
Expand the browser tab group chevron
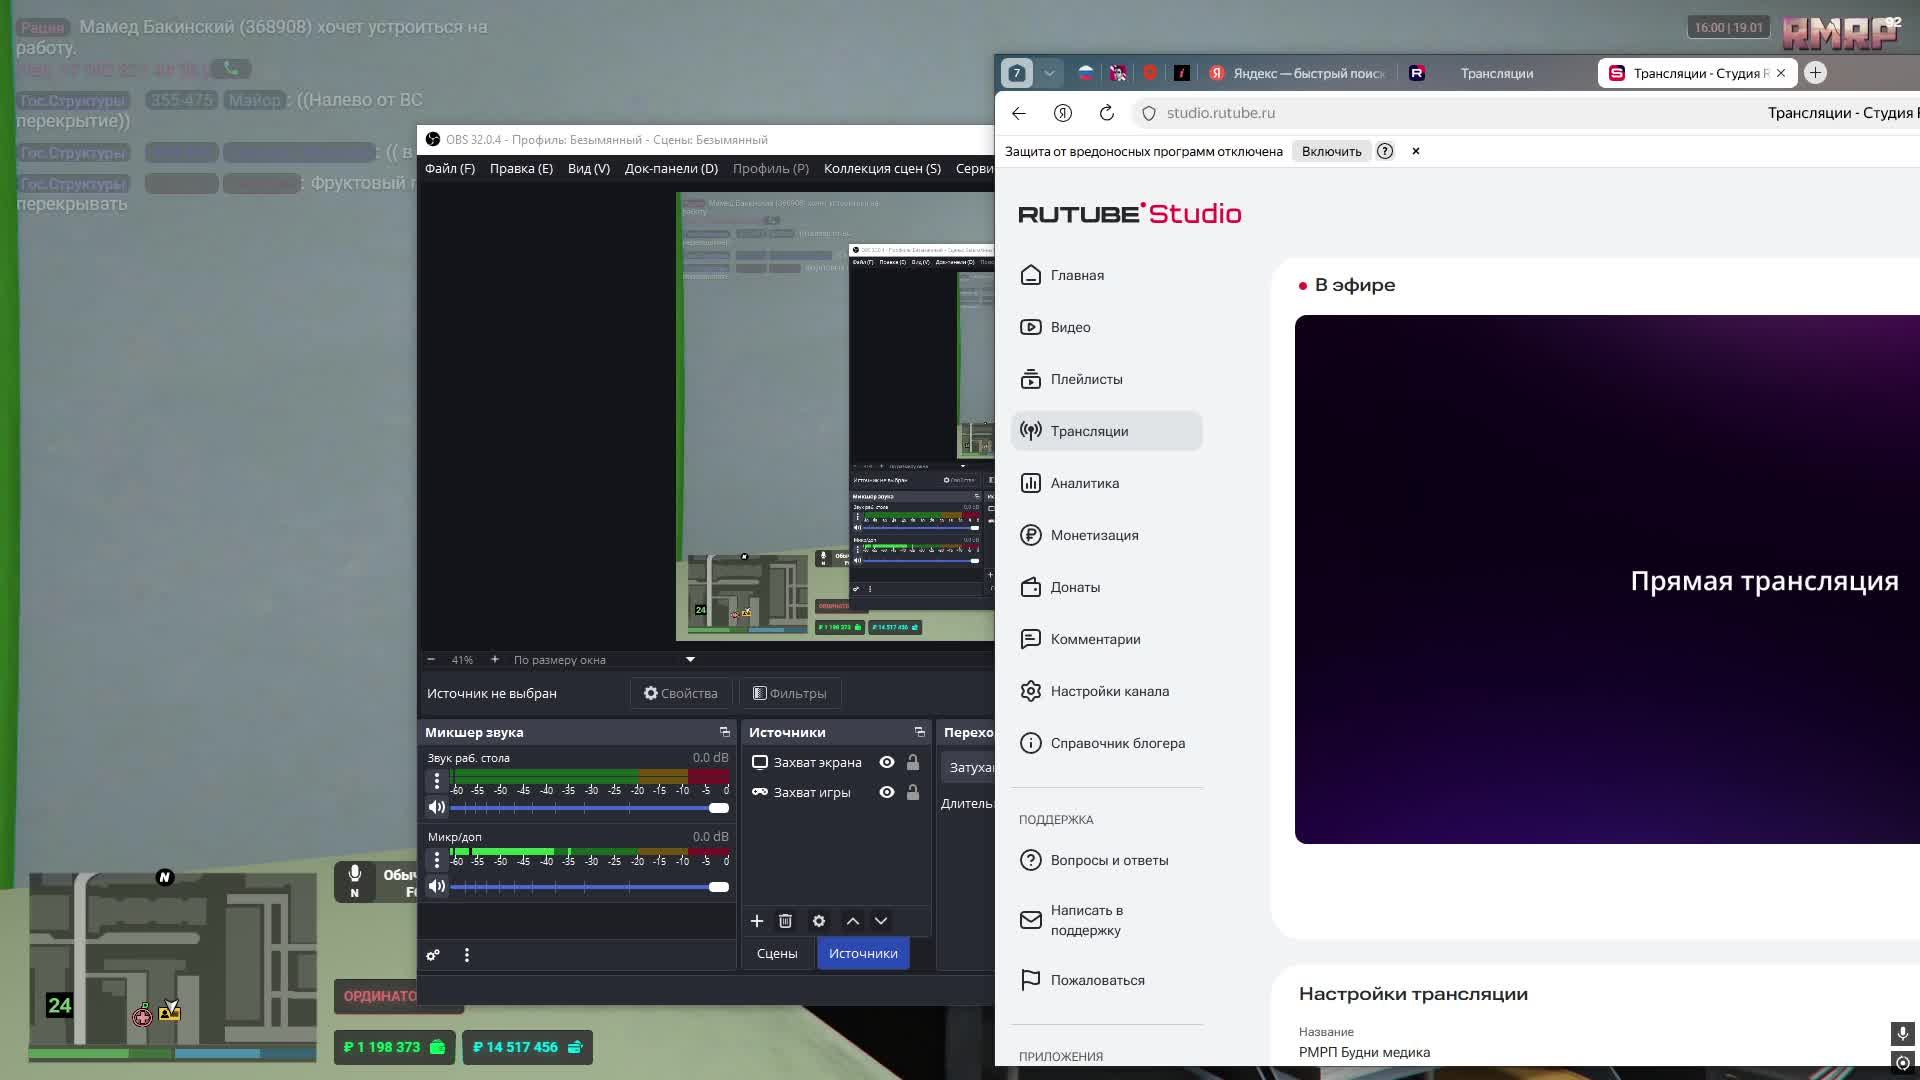point(1049,73)
